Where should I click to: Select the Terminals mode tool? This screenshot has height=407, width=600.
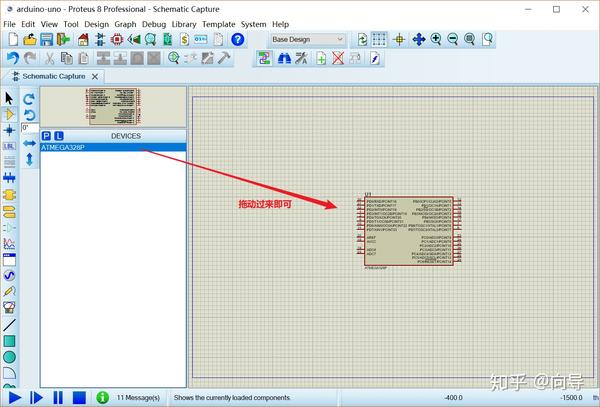pos(9,212)
